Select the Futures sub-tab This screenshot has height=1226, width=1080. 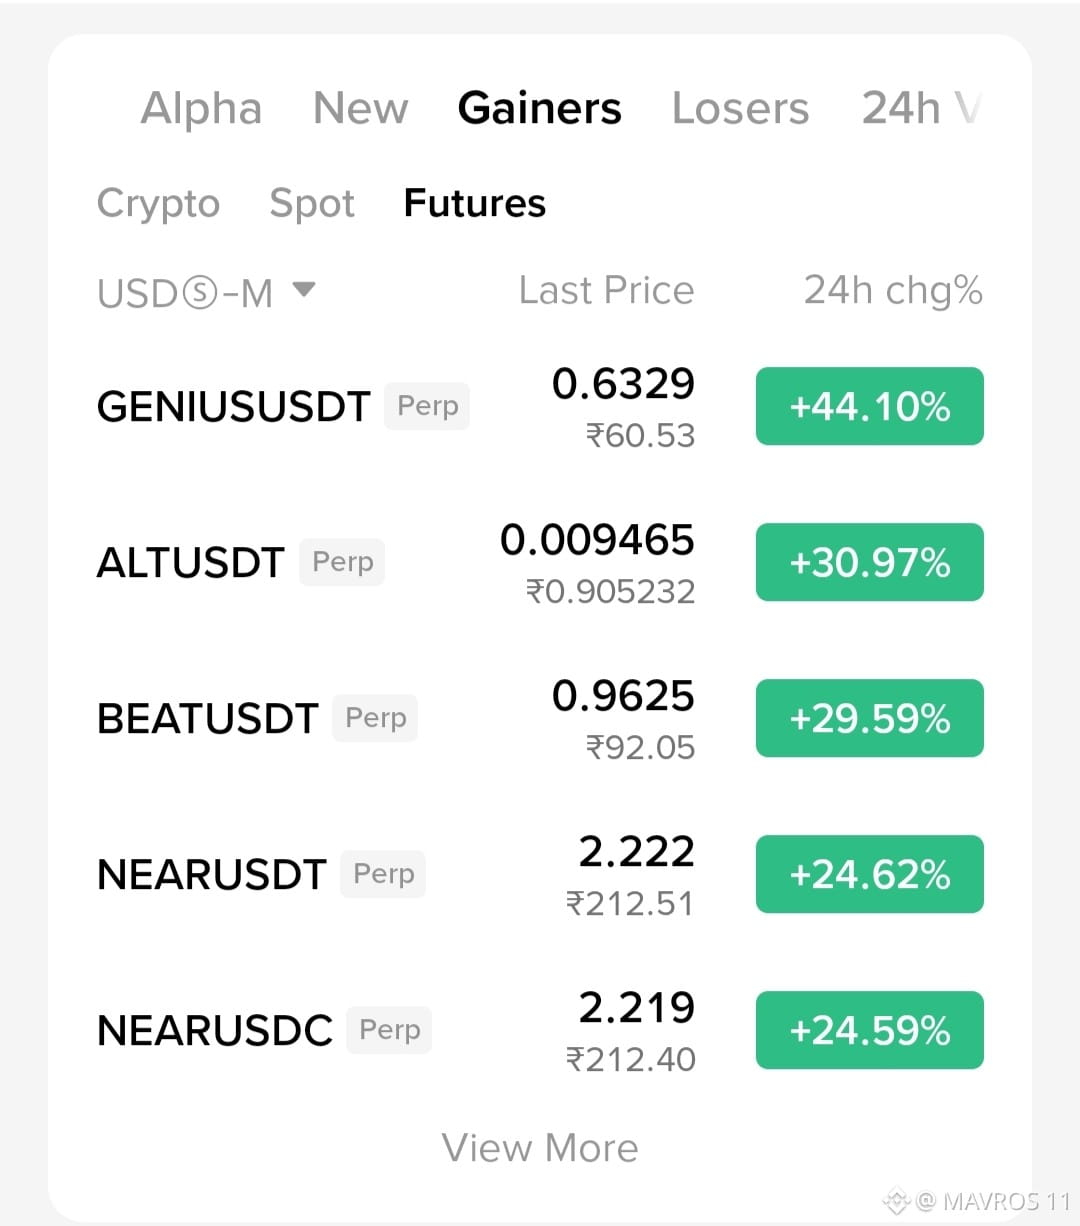tap(475, 203)
